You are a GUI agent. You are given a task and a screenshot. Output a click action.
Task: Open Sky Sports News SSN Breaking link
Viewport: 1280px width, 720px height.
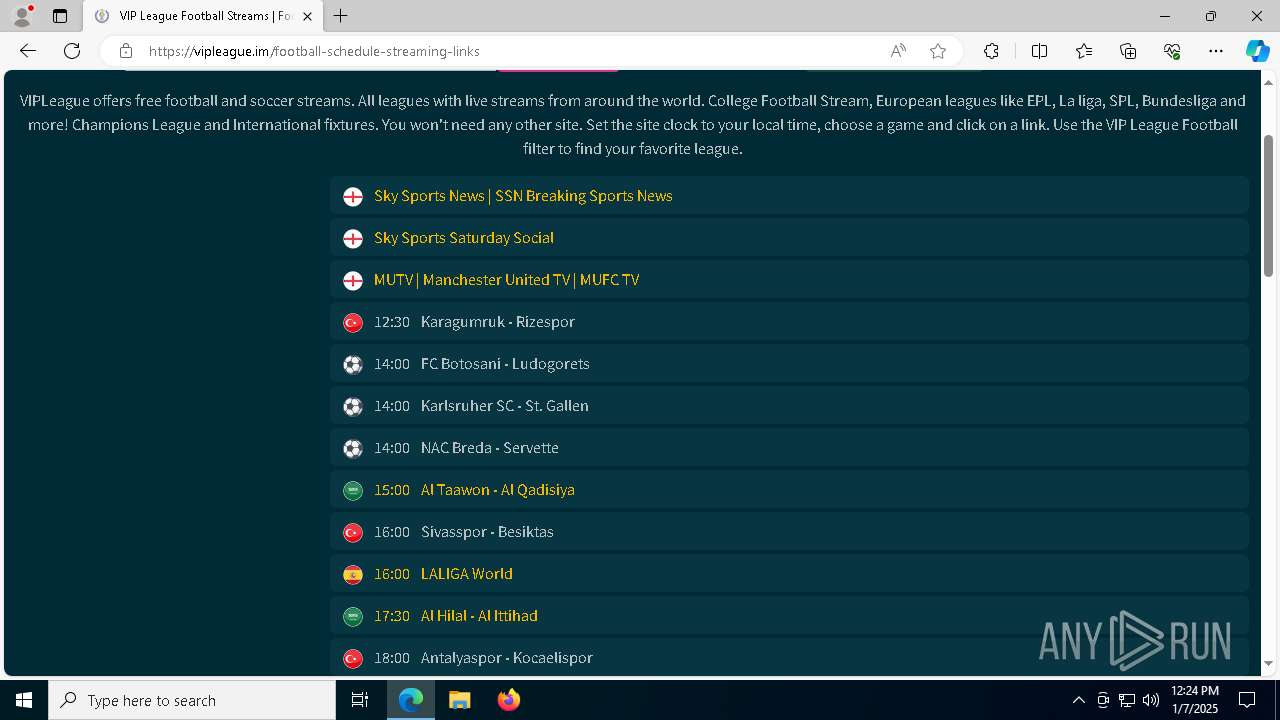coord(523,196)
